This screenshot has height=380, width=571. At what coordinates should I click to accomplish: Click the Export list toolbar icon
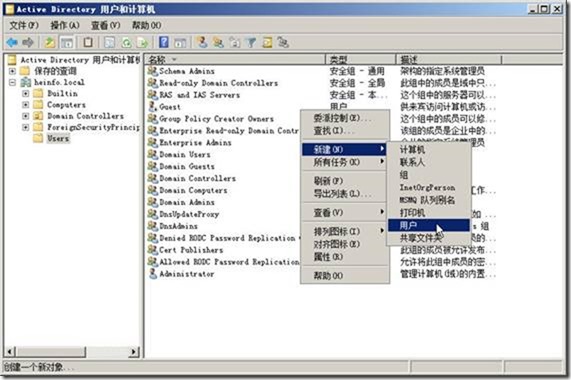point(142,43)
